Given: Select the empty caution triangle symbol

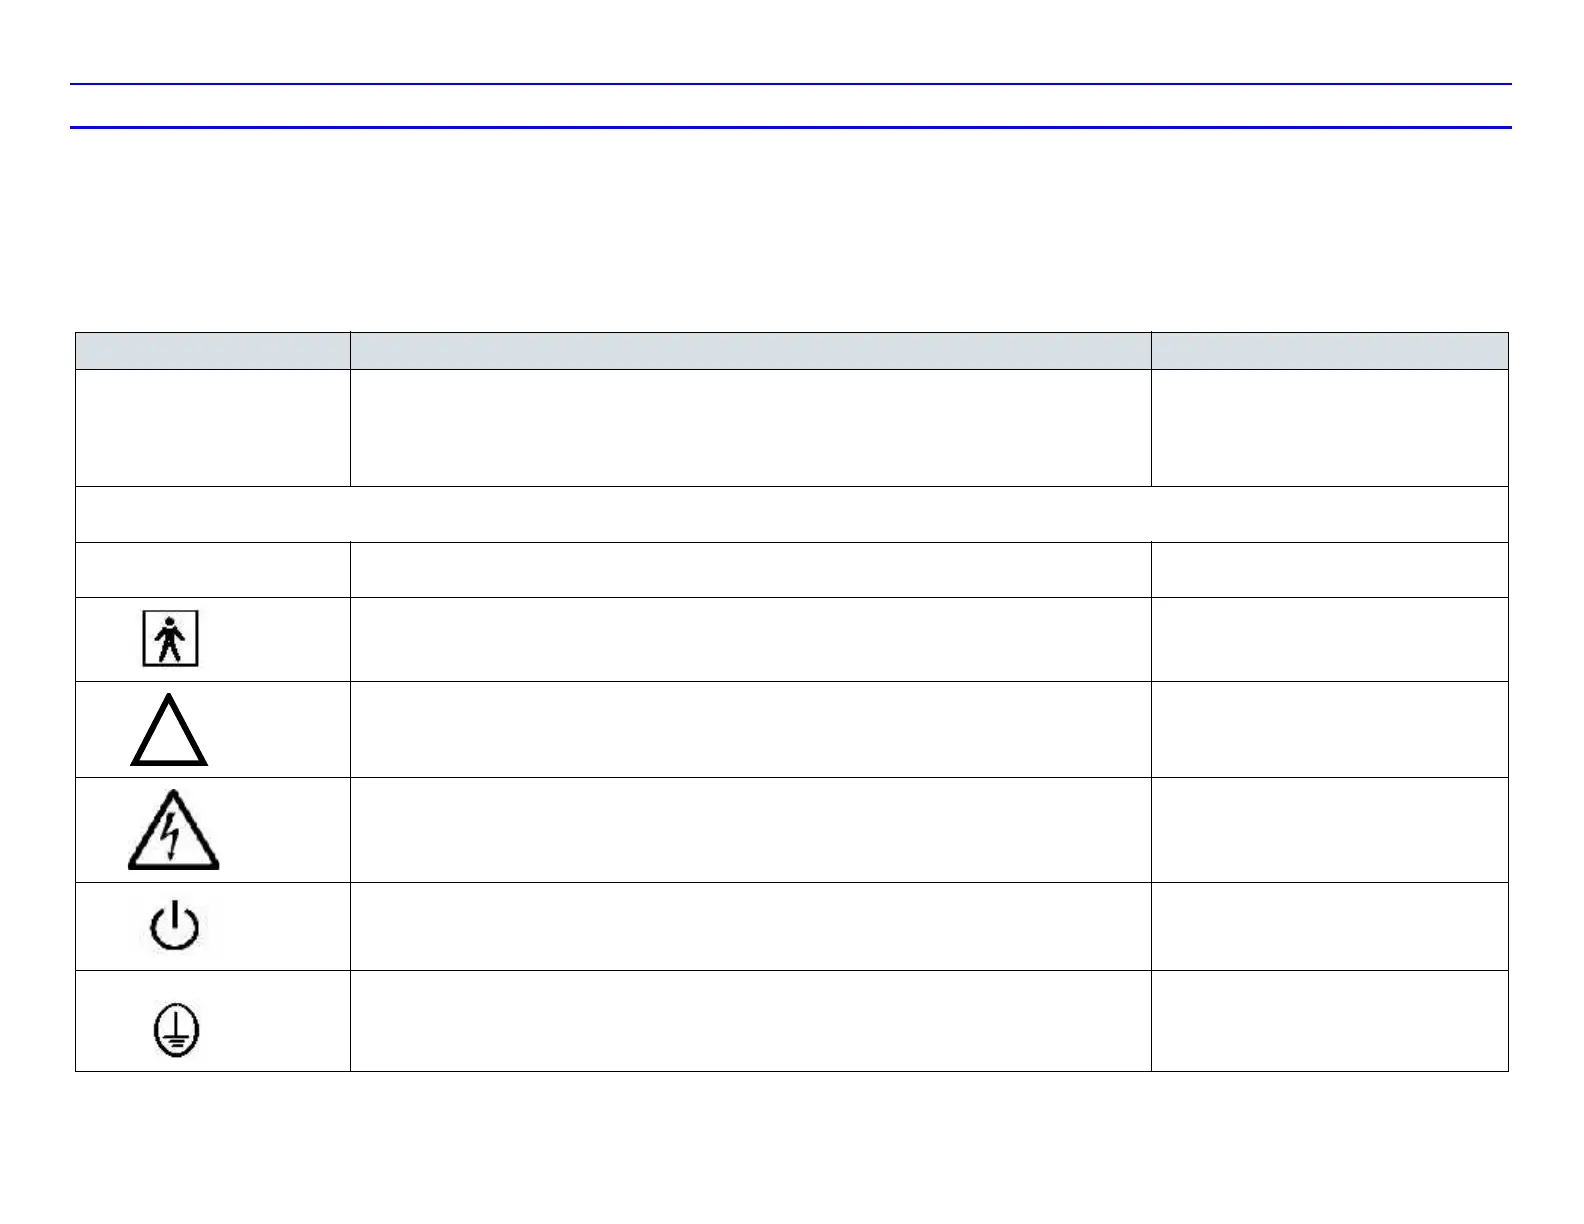Looking at the screenshot, I should click(169, 729).
